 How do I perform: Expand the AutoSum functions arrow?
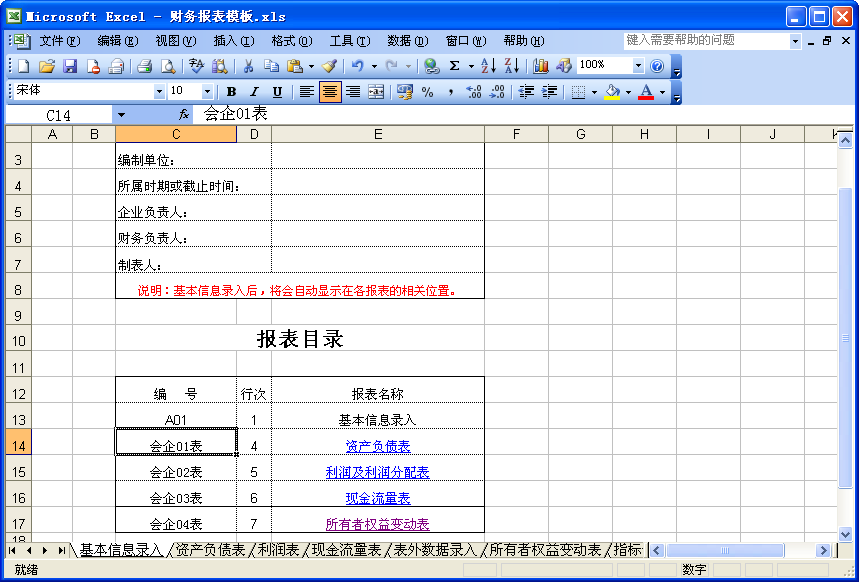(x=471, y=66)
